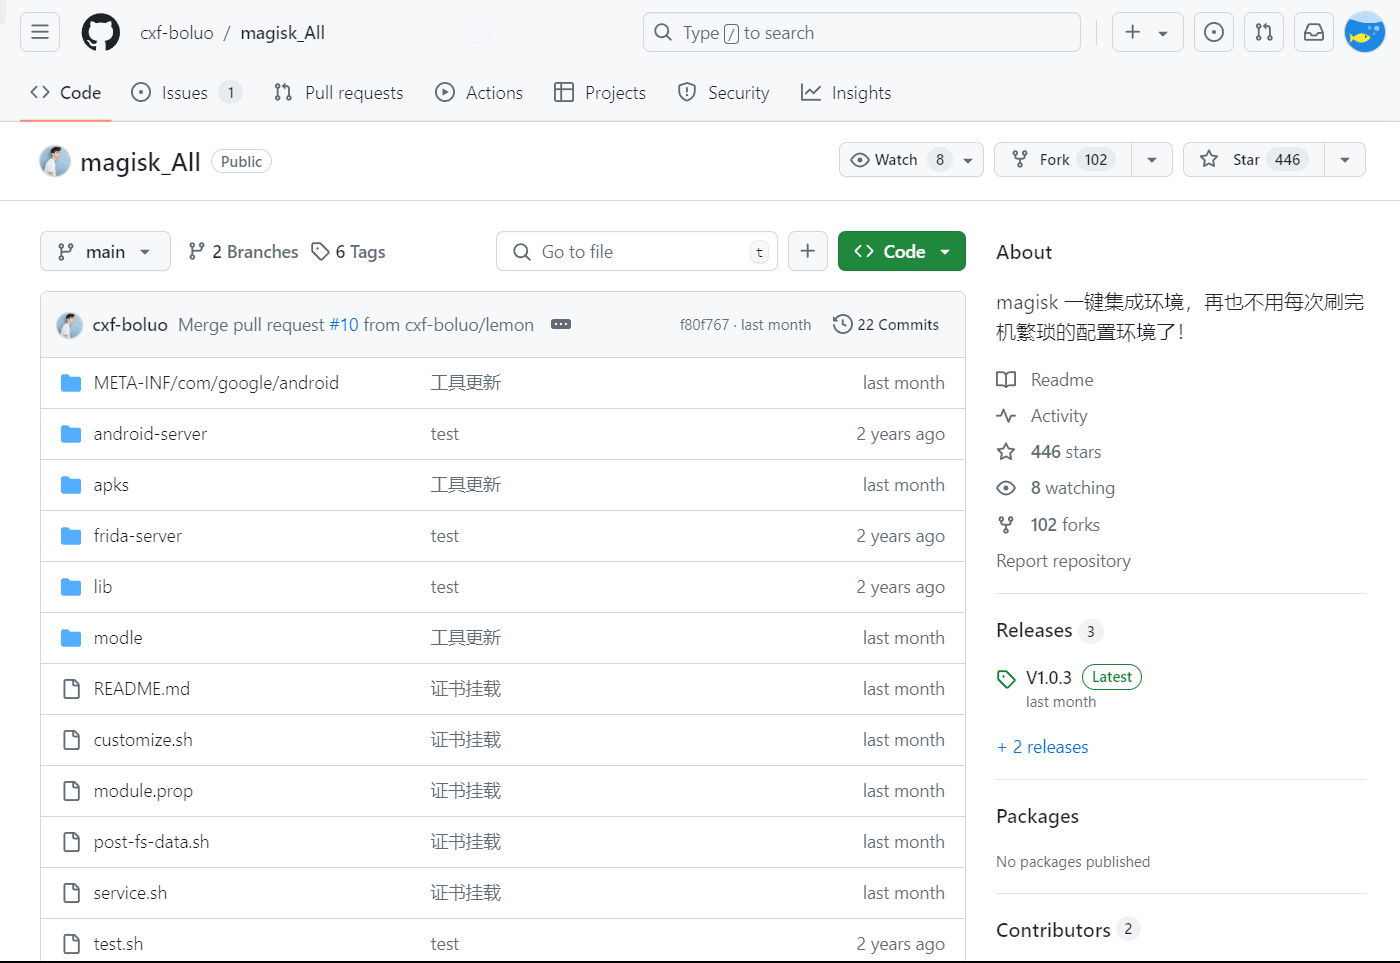Go to the GitHub homepage logo
This screenshot has height=963, width=1400.
coord(100,32)
